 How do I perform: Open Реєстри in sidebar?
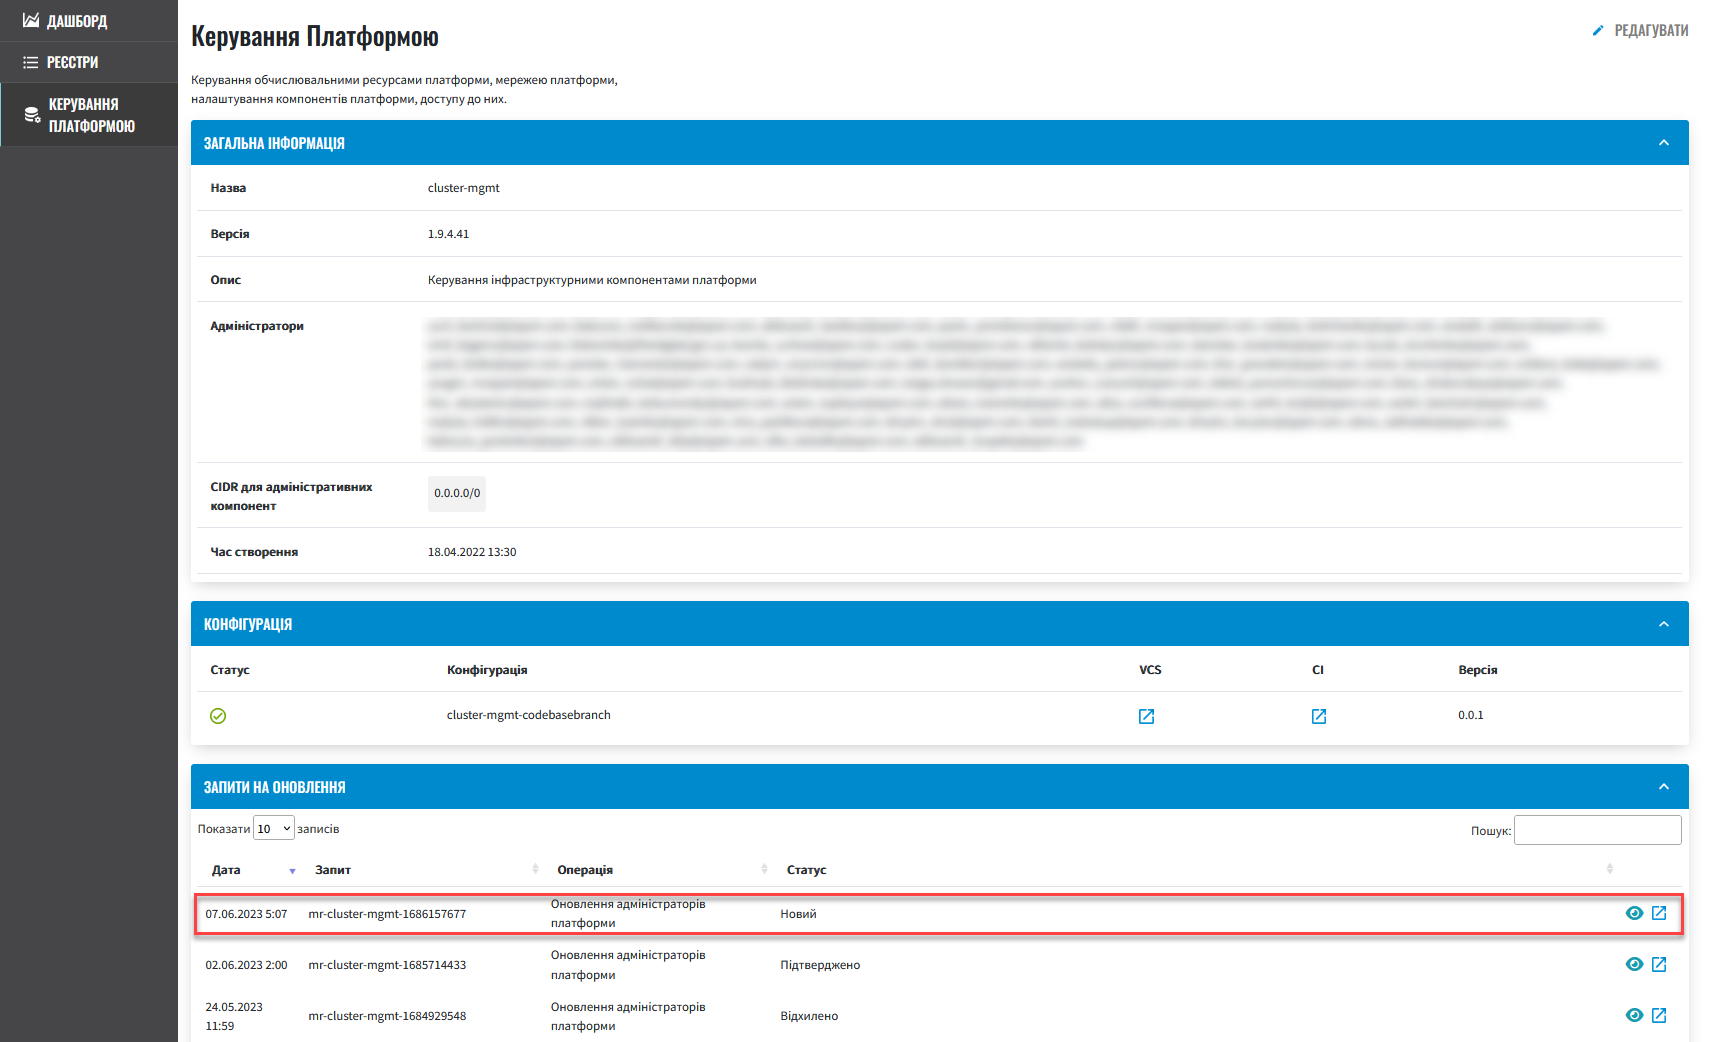click(72, 62)
